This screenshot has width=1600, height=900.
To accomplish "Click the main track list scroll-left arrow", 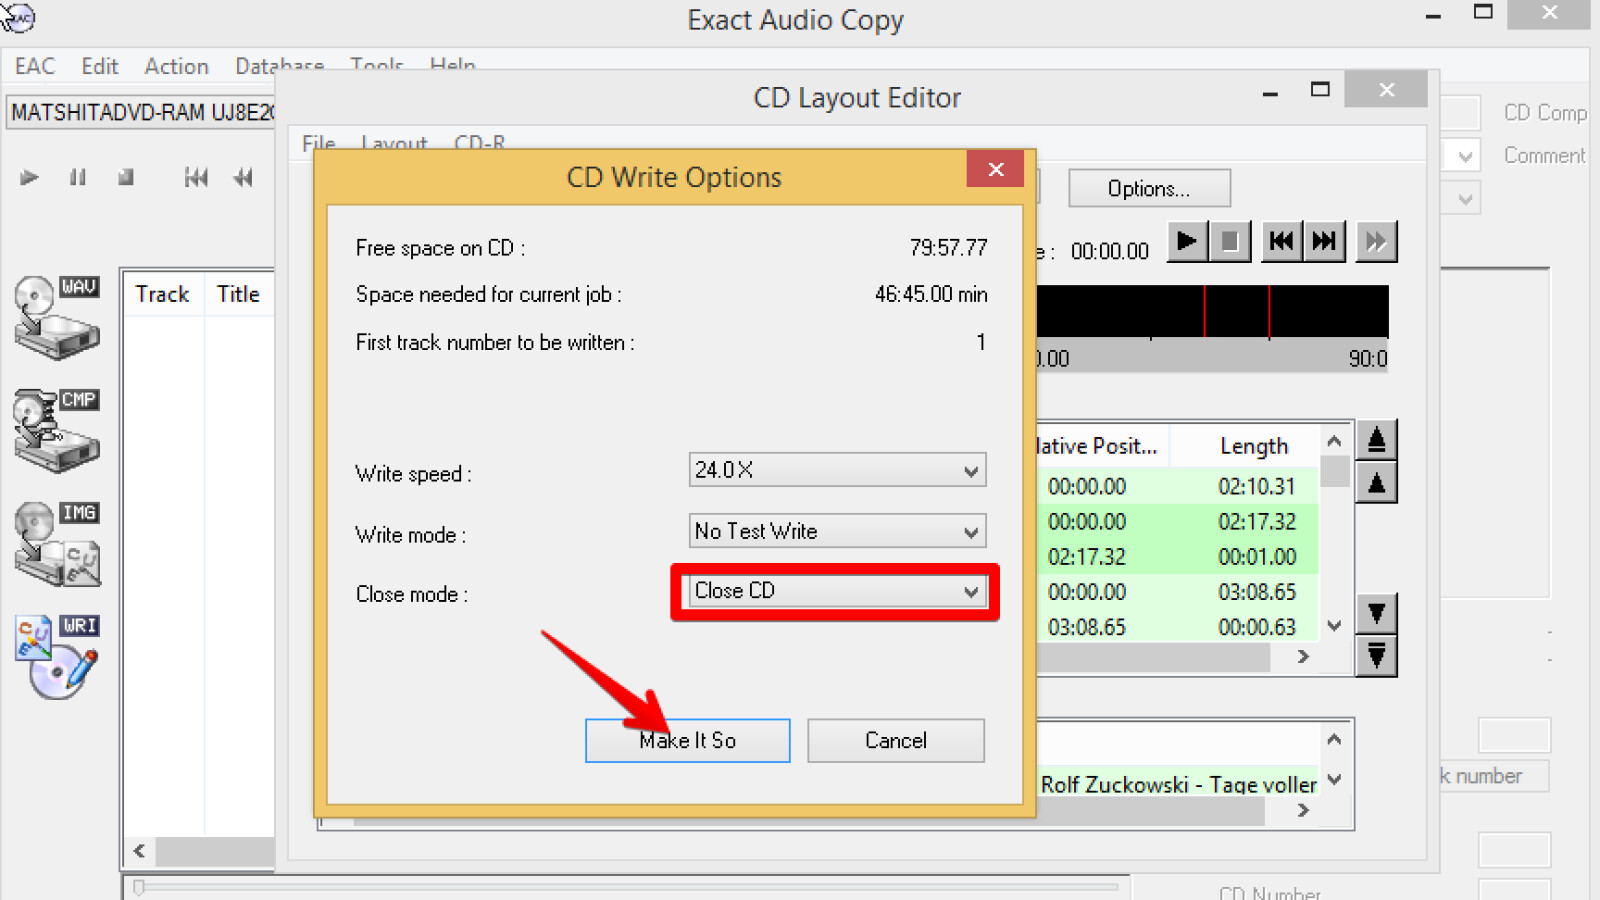I will (x=139, y=851).
